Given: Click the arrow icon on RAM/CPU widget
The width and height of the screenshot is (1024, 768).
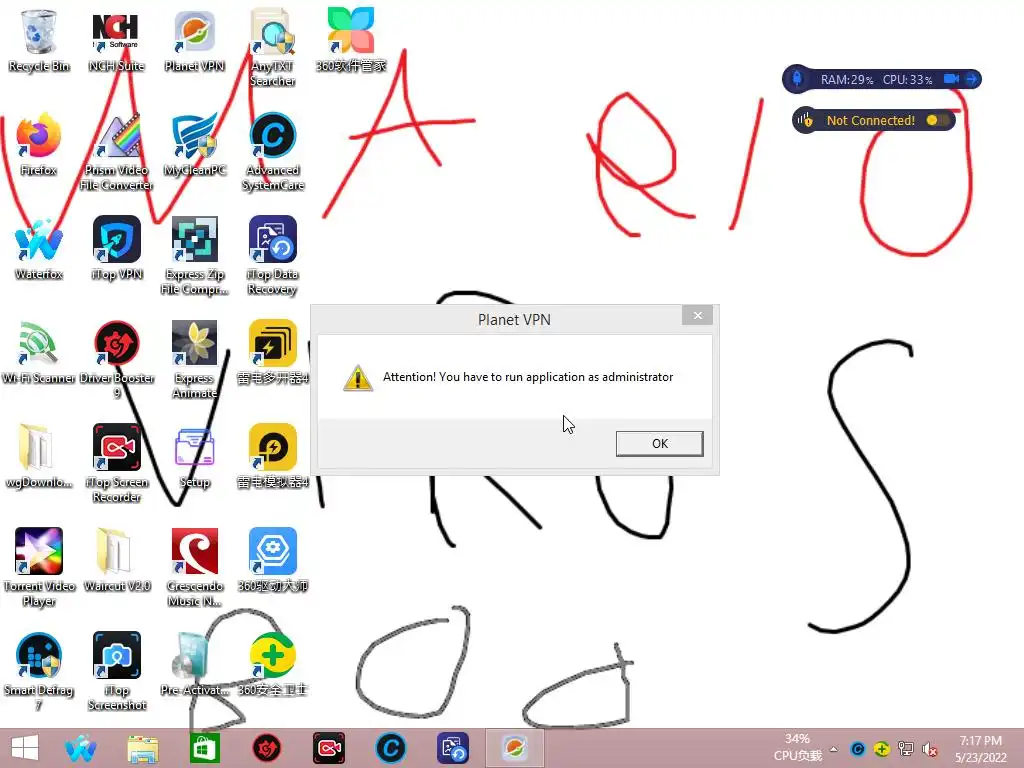Looking at the screenshot, I should click(971, 79).
